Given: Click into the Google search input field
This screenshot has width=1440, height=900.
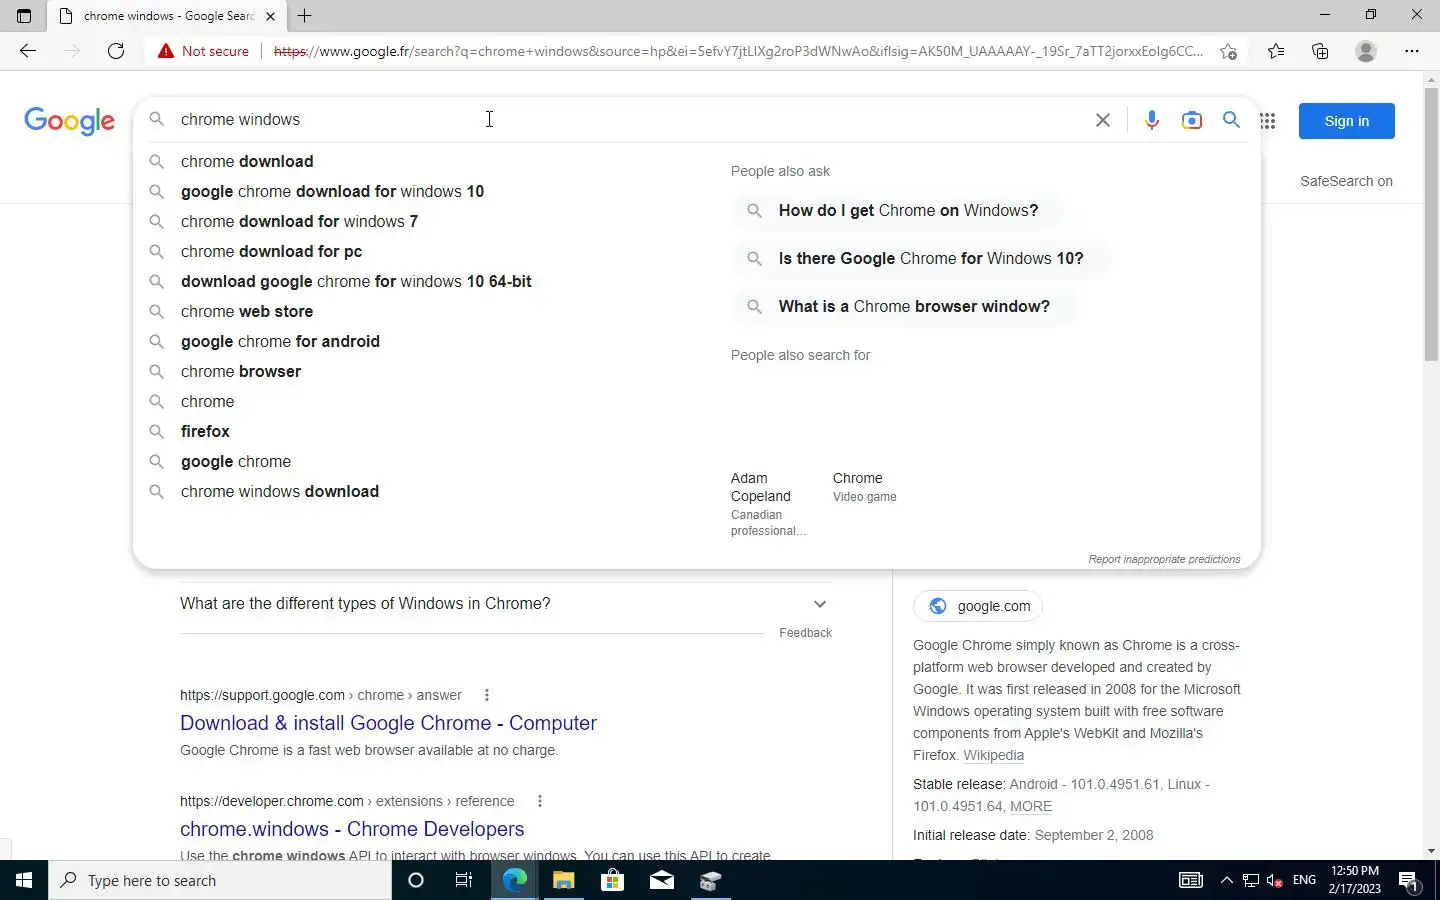Looking at the screenshot, I should pos(630,120).
